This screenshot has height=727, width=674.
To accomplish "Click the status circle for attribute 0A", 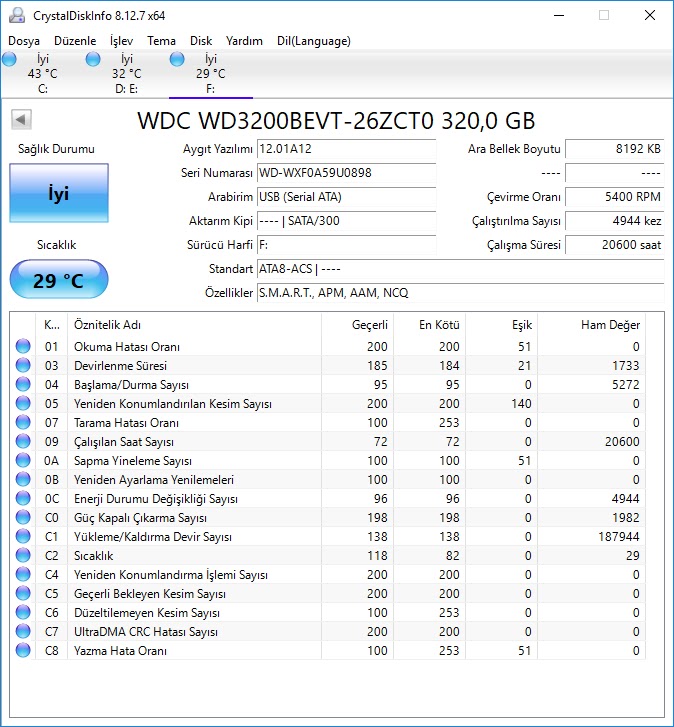I will (x=23, y=460).
